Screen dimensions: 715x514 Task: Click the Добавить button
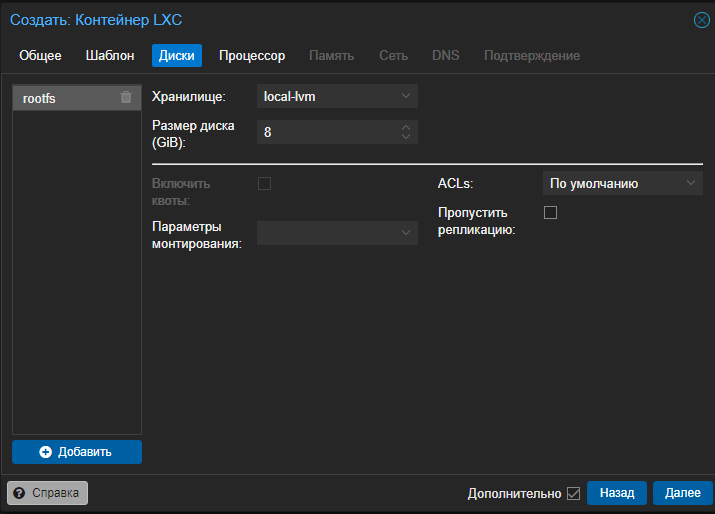77,452
